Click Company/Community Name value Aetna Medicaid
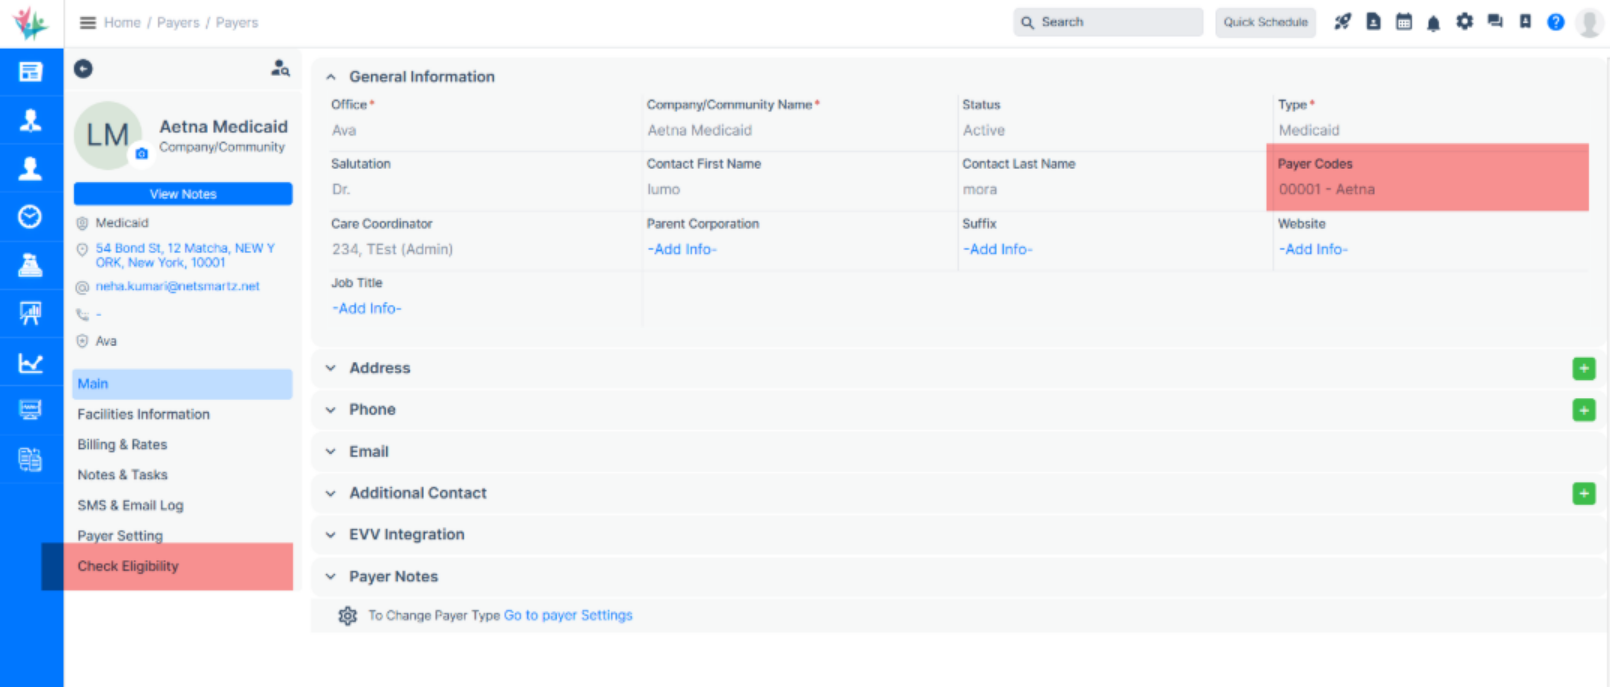 point(699,130)
